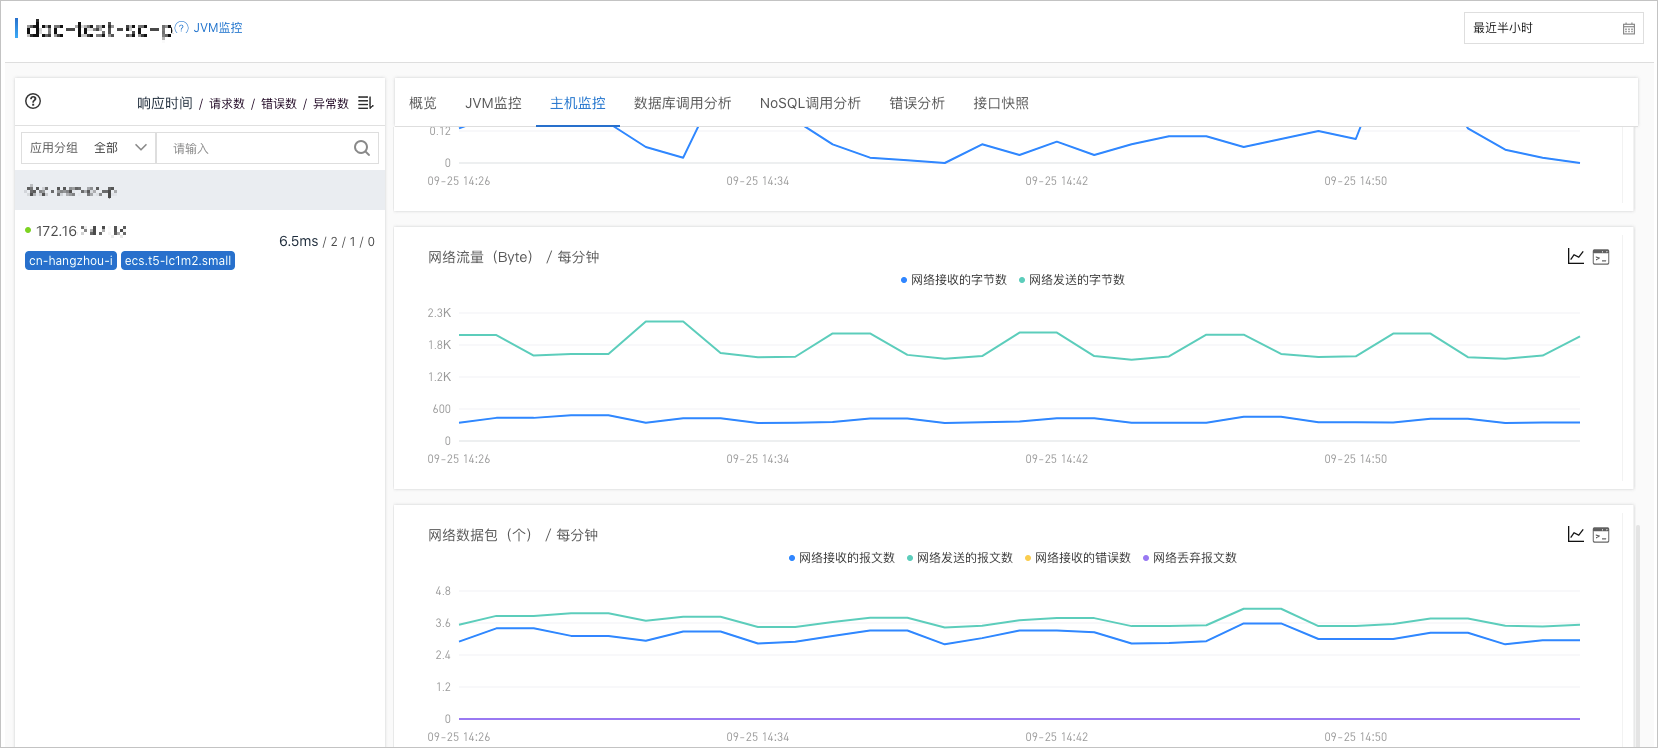Click the search magnifier icon
This screenshot has height=748, width=1658.
[362, 148]
